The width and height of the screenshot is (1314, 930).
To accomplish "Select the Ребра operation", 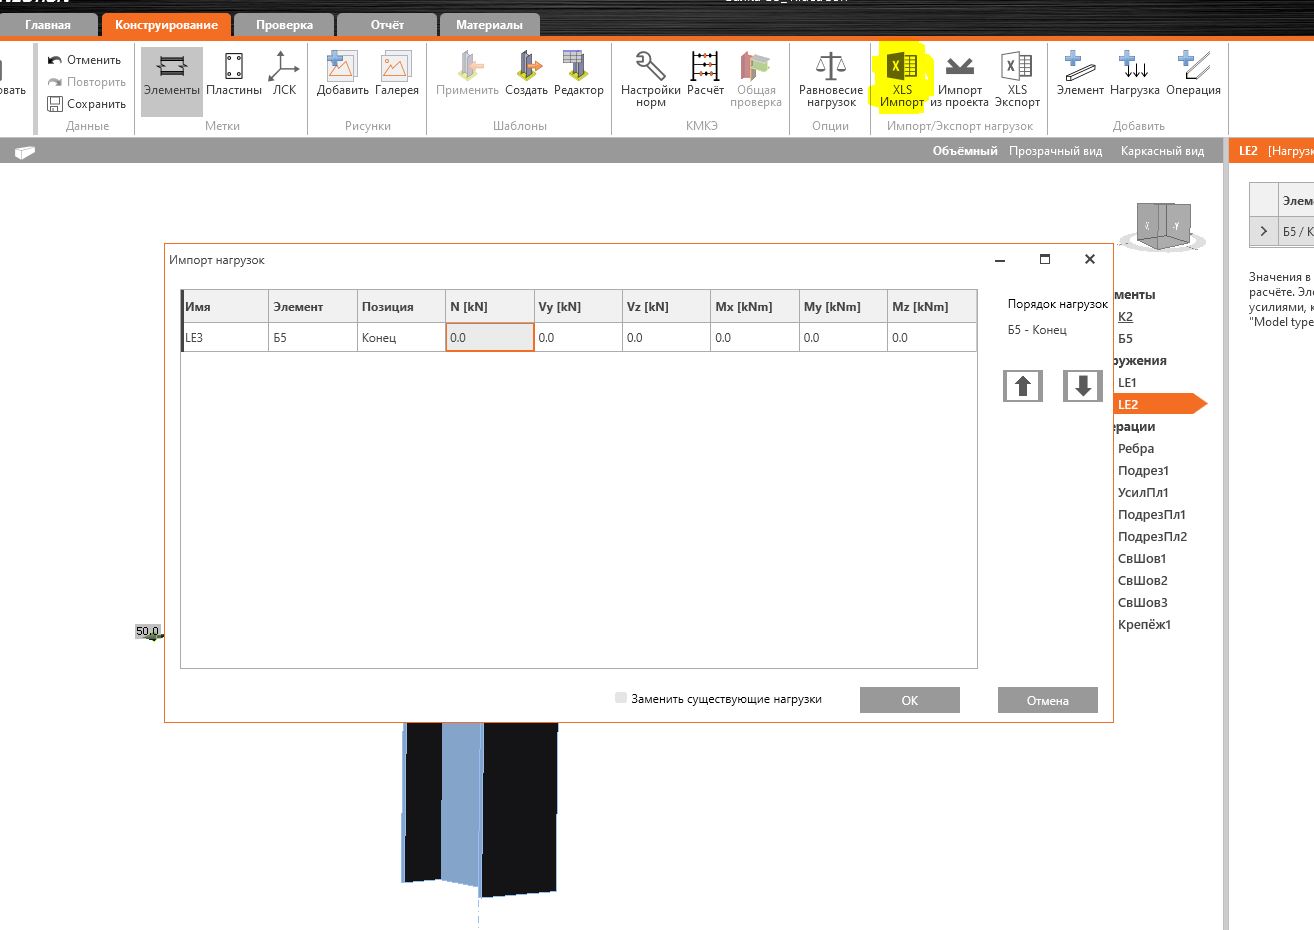I will click(1136, 448).
